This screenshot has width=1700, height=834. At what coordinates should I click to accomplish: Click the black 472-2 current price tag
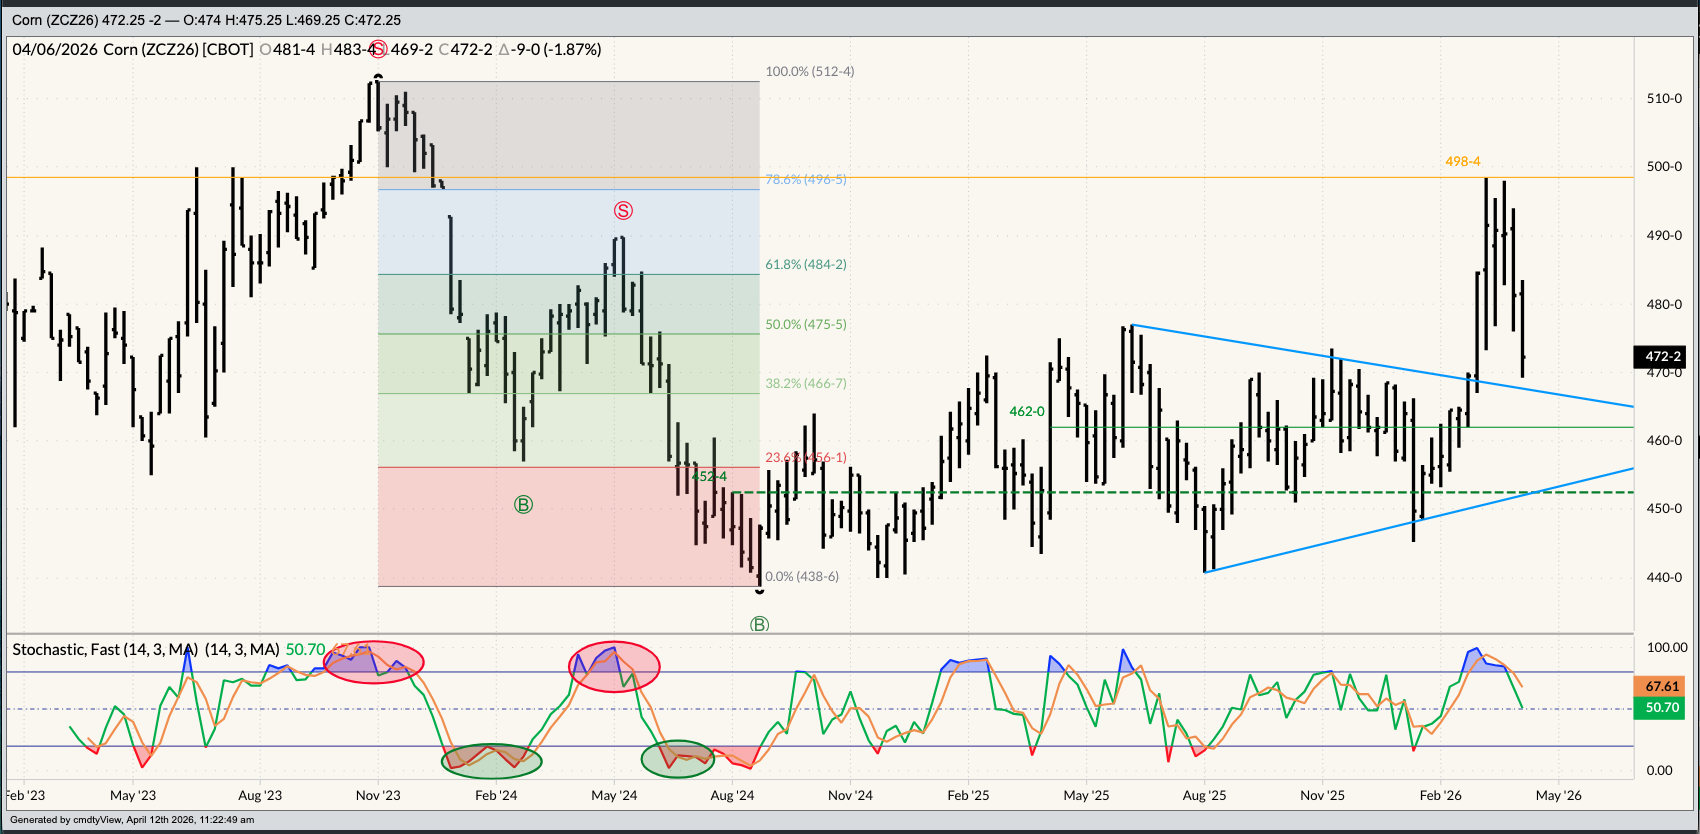(1663, 356)
